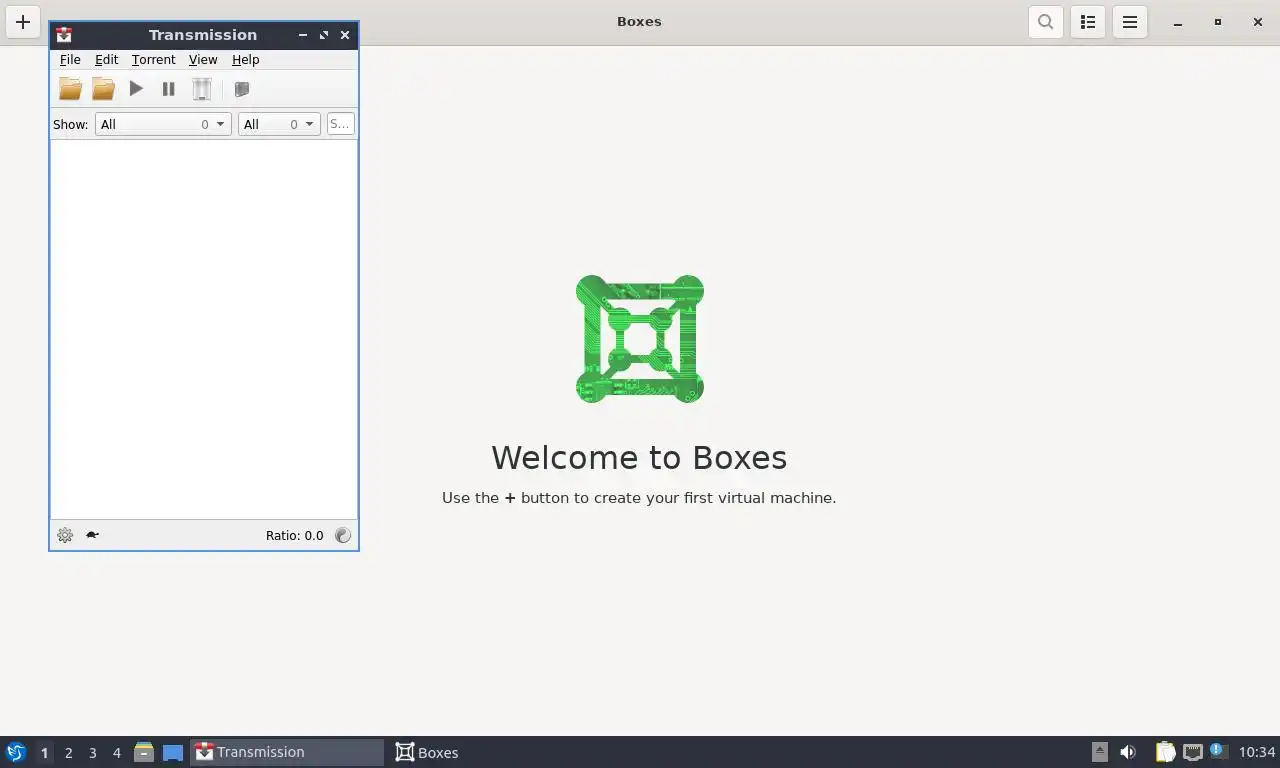The image size is (1280, 768).
Task: Open the volume speaker tray icon
Action: click(x=1128, y=752)
